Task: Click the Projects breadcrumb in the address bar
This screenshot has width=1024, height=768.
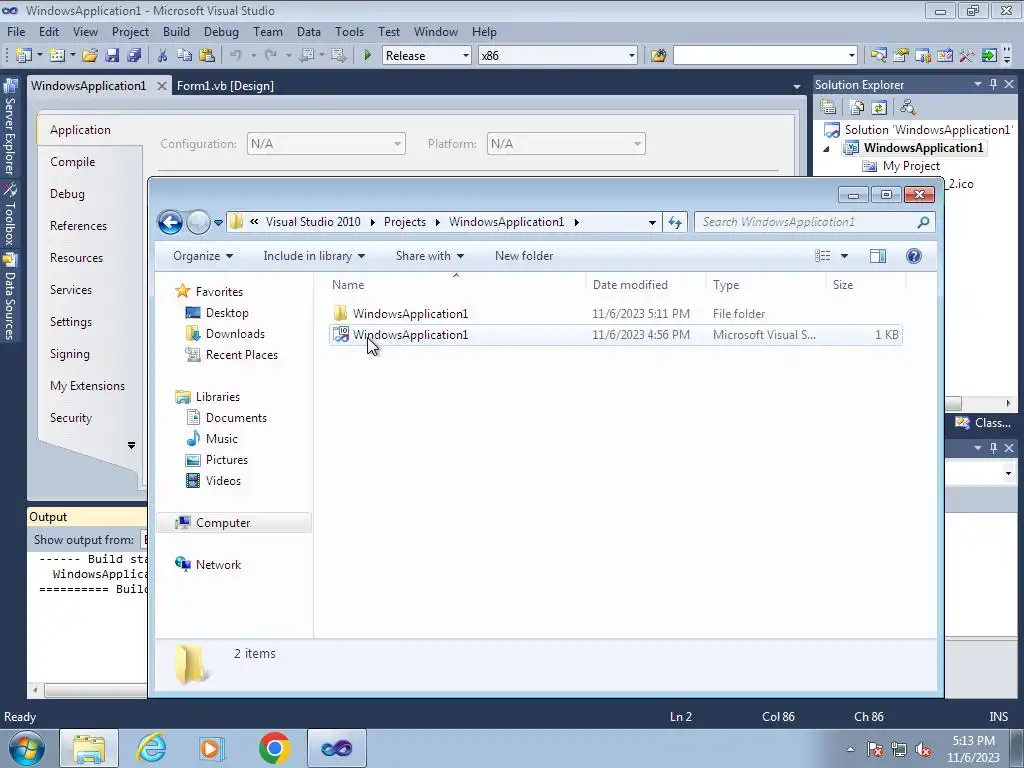Action: [405, 222]
